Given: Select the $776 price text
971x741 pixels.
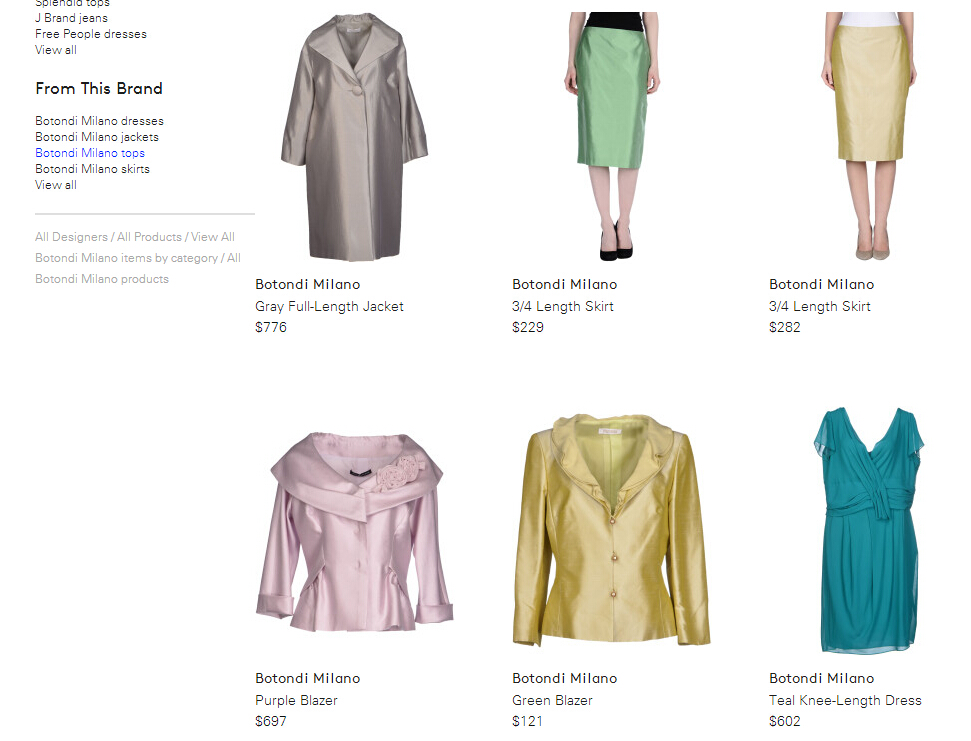Looking at the screenshot, I should [x=271, y=327].
